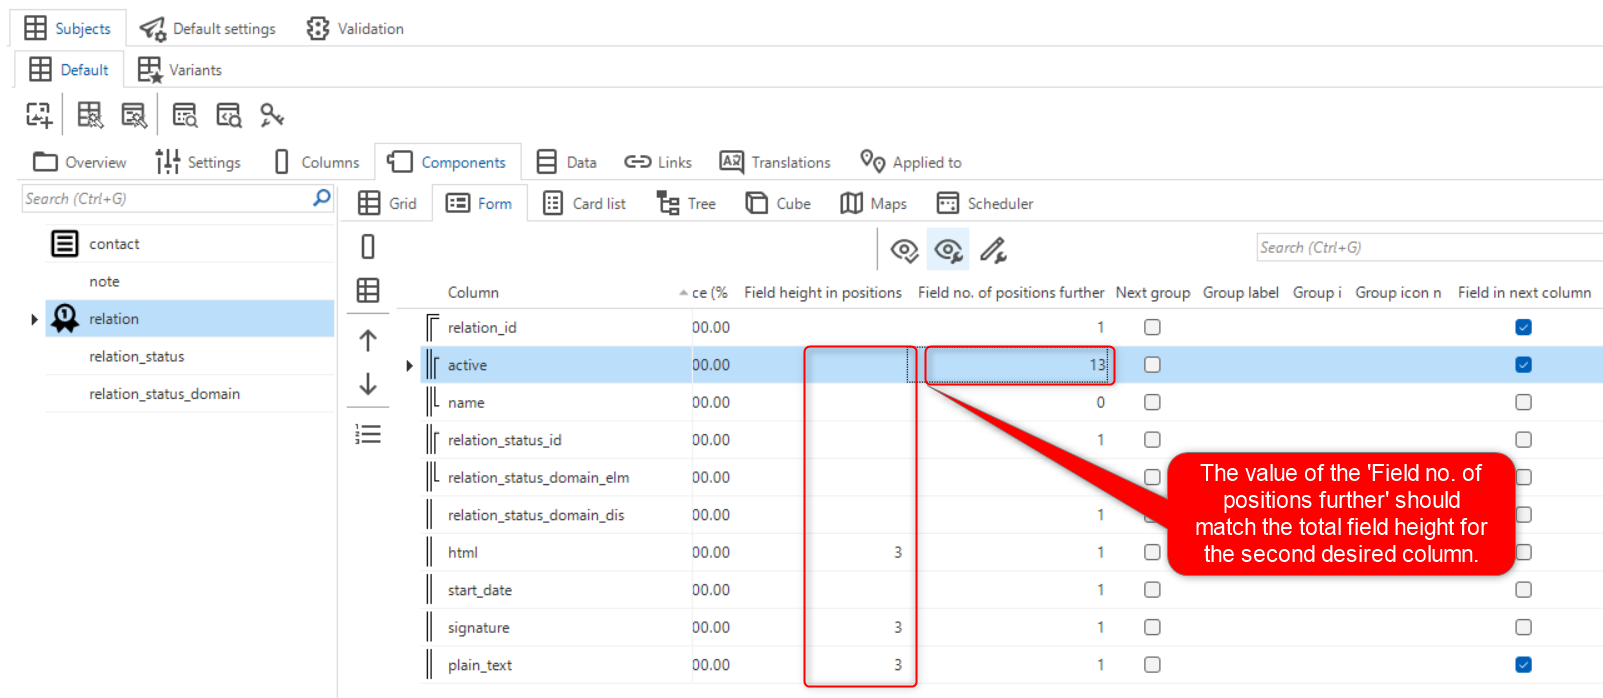Click the Settings sliders icon
The image size is (1603, 698).
168,162
